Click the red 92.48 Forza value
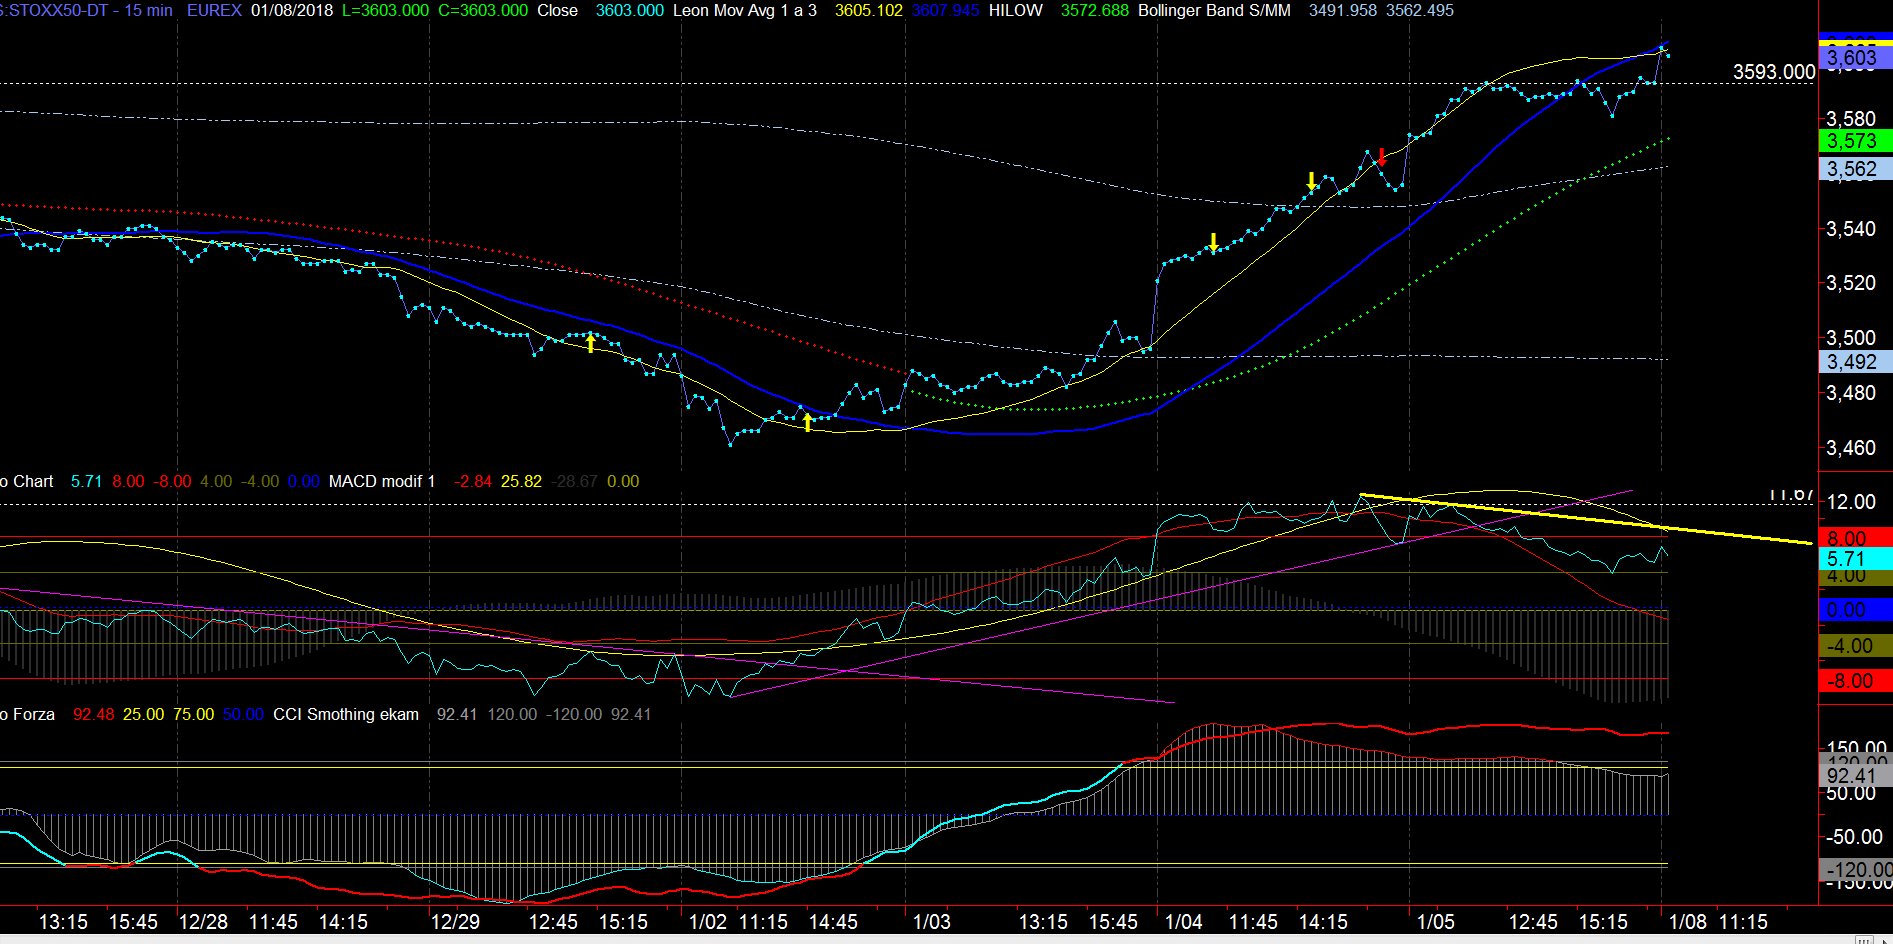Viewport: 1893px width, 944px height. coord(93,714)
